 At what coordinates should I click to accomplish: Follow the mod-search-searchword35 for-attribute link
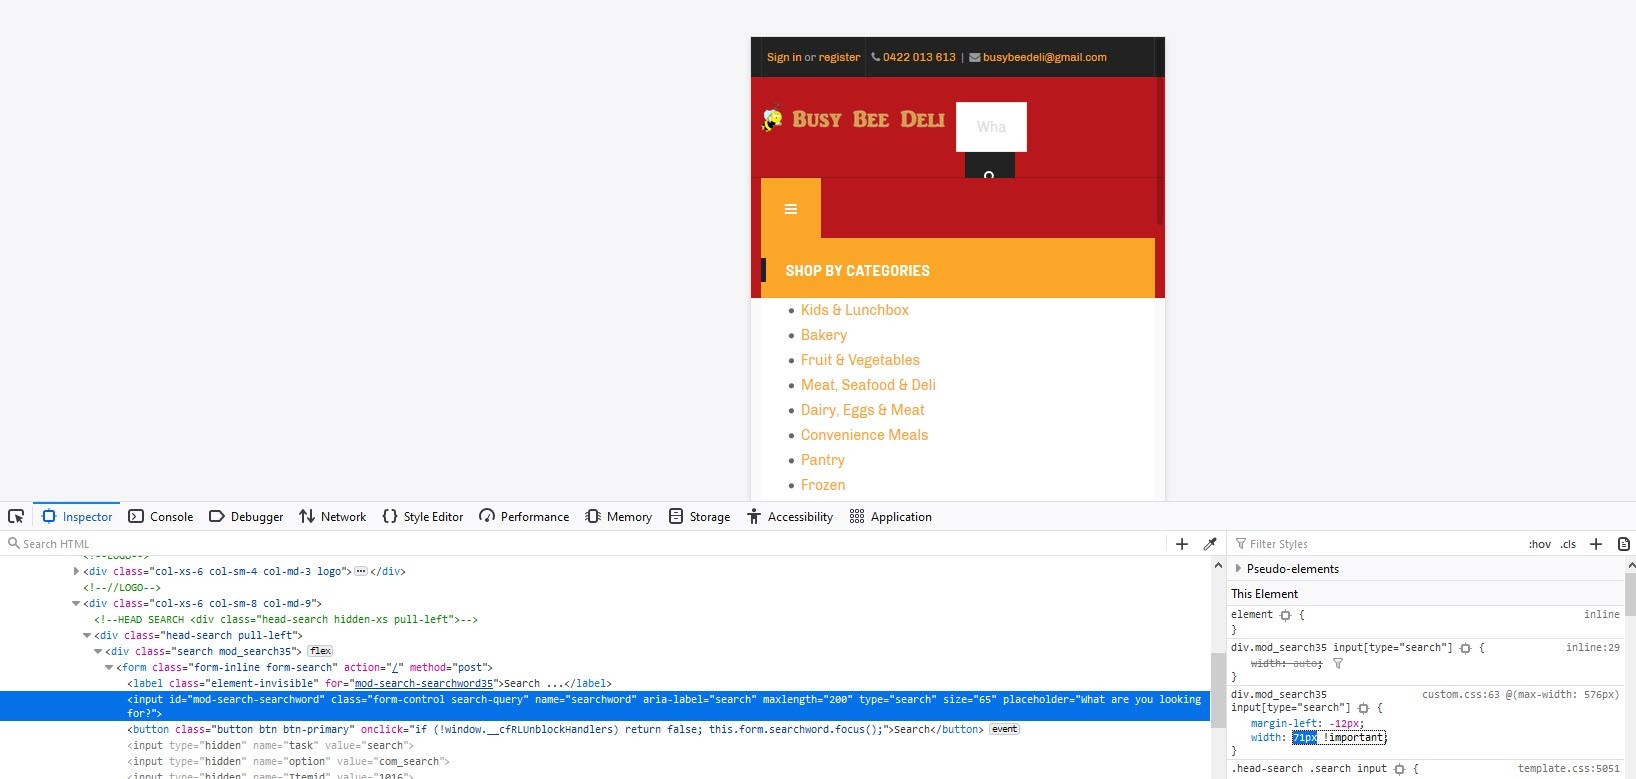424,683
